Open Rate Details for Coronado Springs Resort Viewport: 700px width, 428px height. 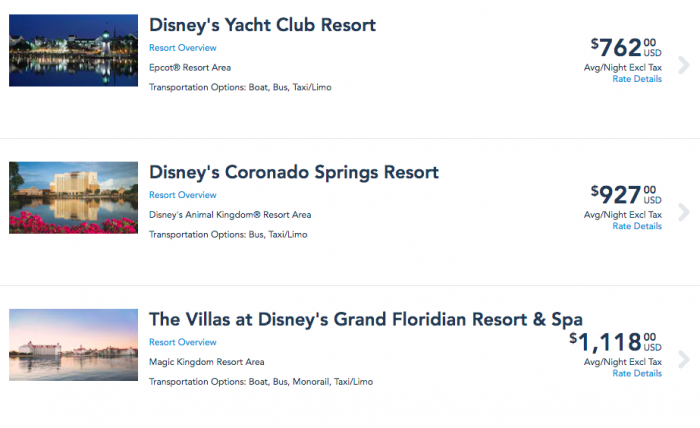pyautogui.click(x=636, y=226)
